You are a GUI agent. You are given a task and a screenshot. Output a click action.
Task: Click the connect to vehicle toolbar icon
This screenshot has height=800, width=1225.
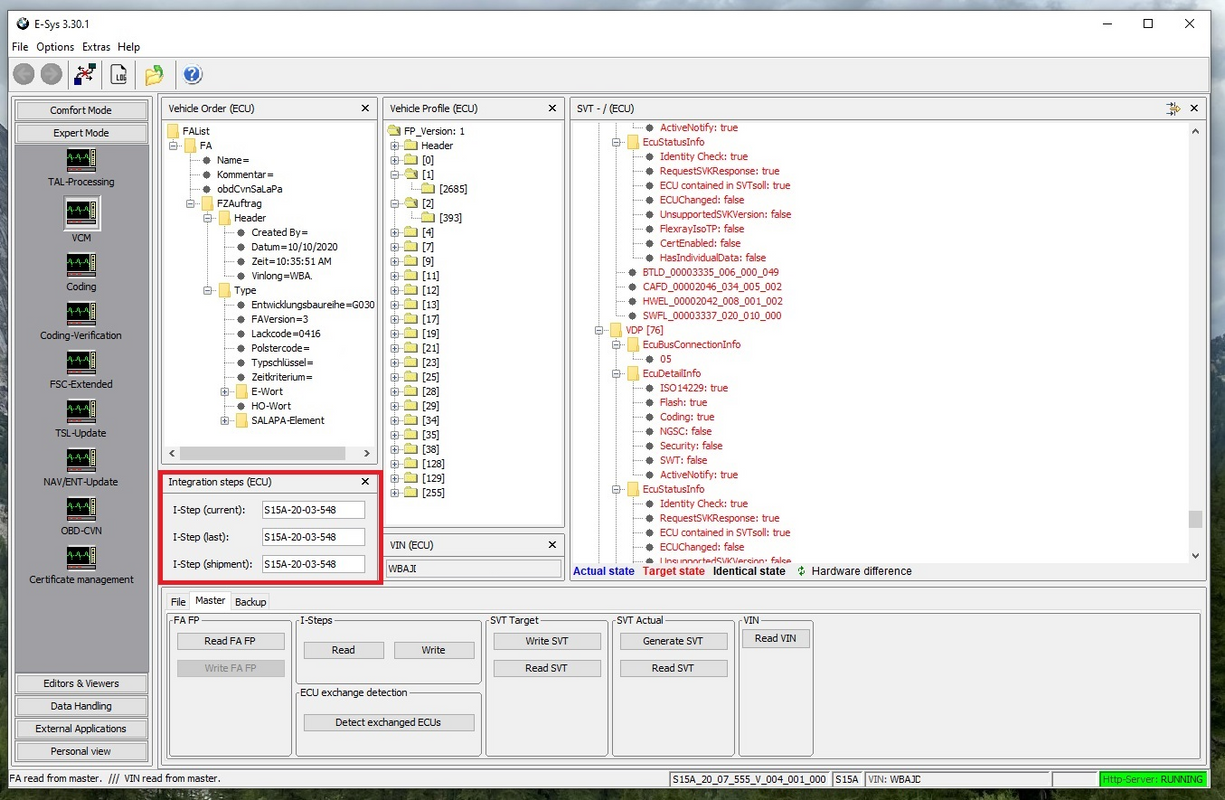click(x=85, y=74)
